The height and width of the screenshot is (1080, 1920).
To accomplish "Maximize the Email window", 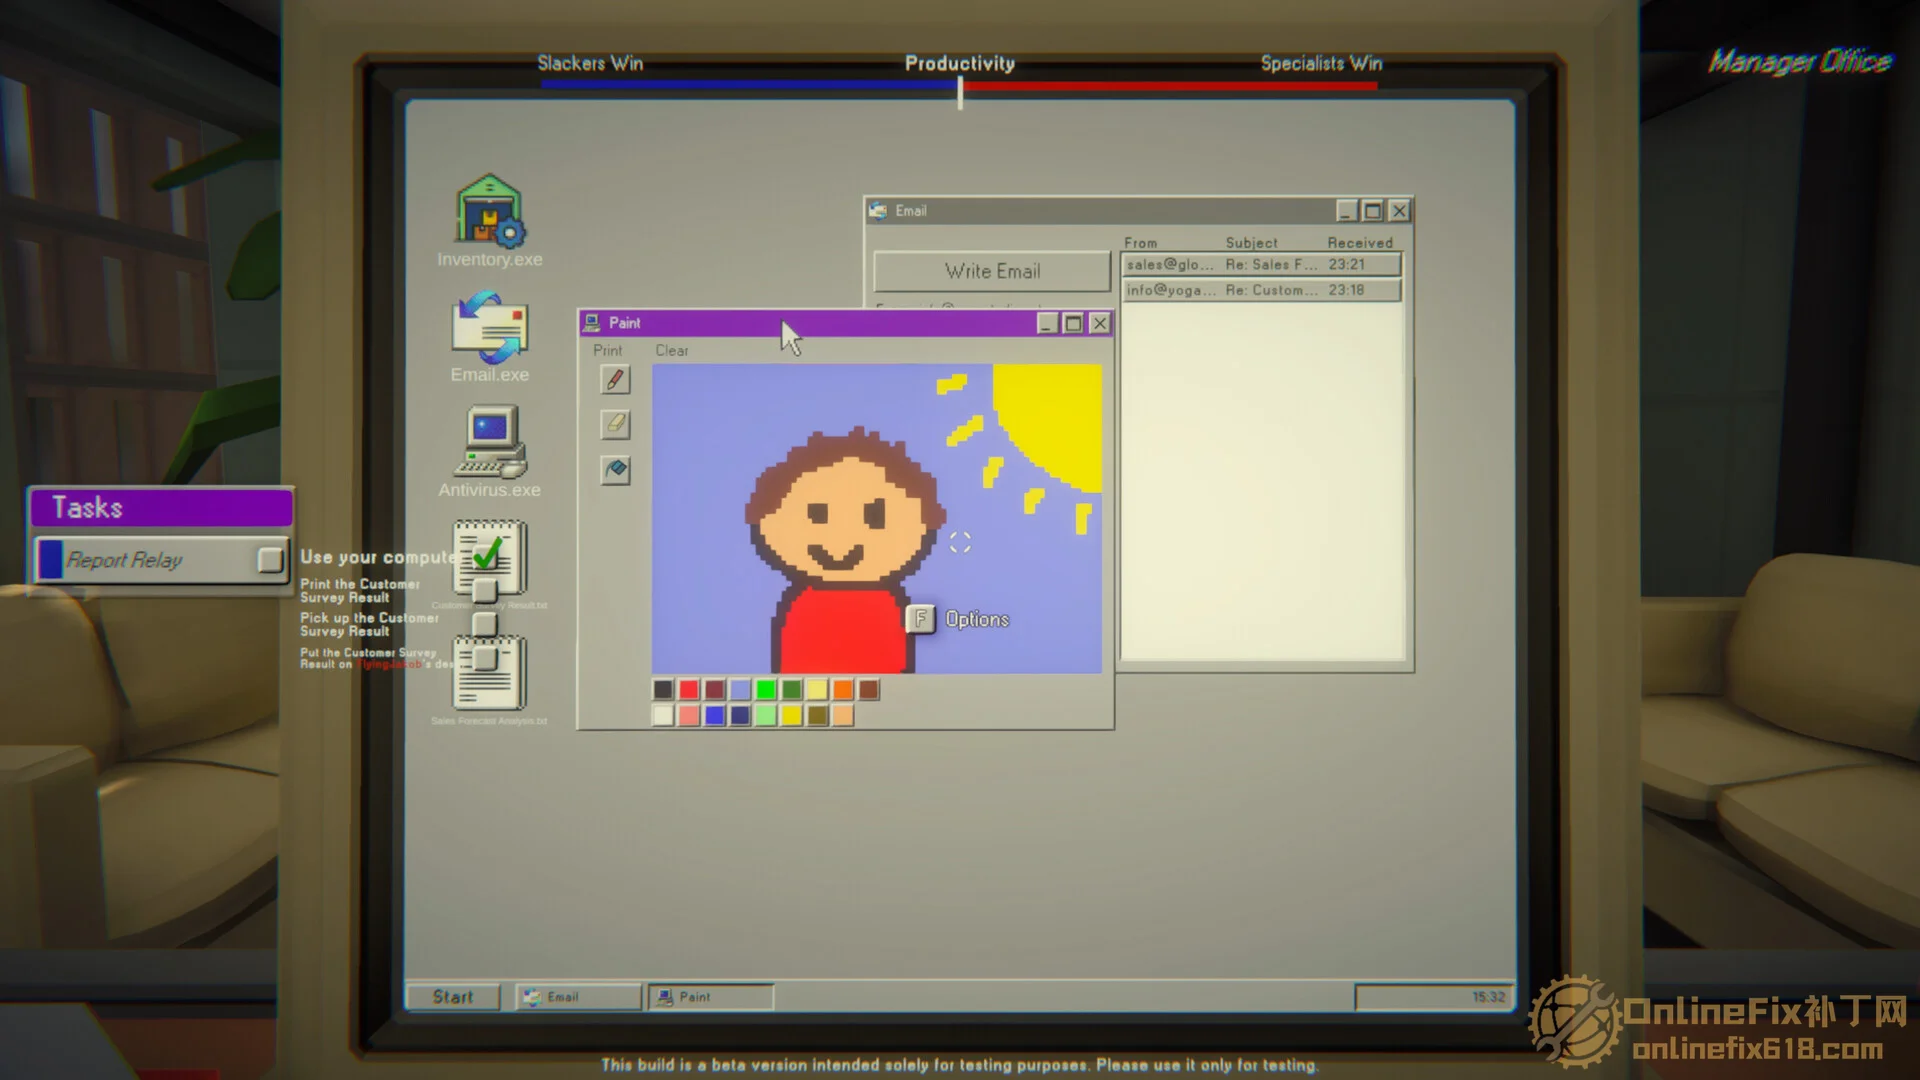I will coord(1373,211).
